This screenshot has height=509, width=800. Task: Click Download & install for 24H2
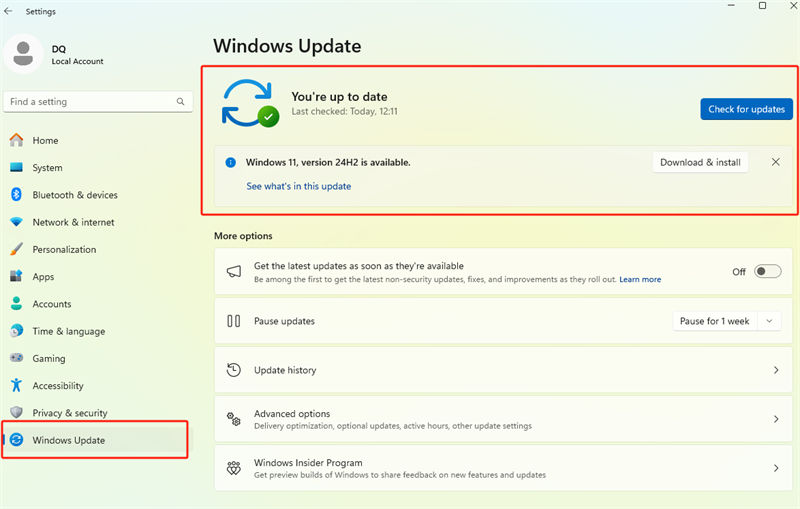point(700,162)
